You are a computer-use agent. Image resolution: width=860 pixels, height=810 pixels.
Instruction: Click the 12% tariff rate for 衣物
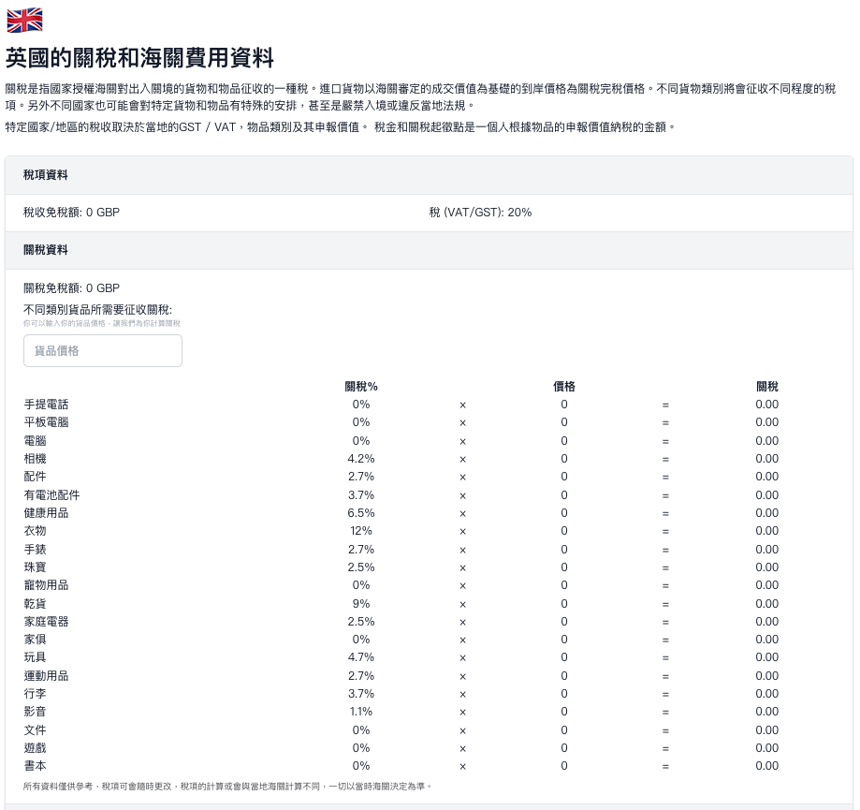(360, 531)
